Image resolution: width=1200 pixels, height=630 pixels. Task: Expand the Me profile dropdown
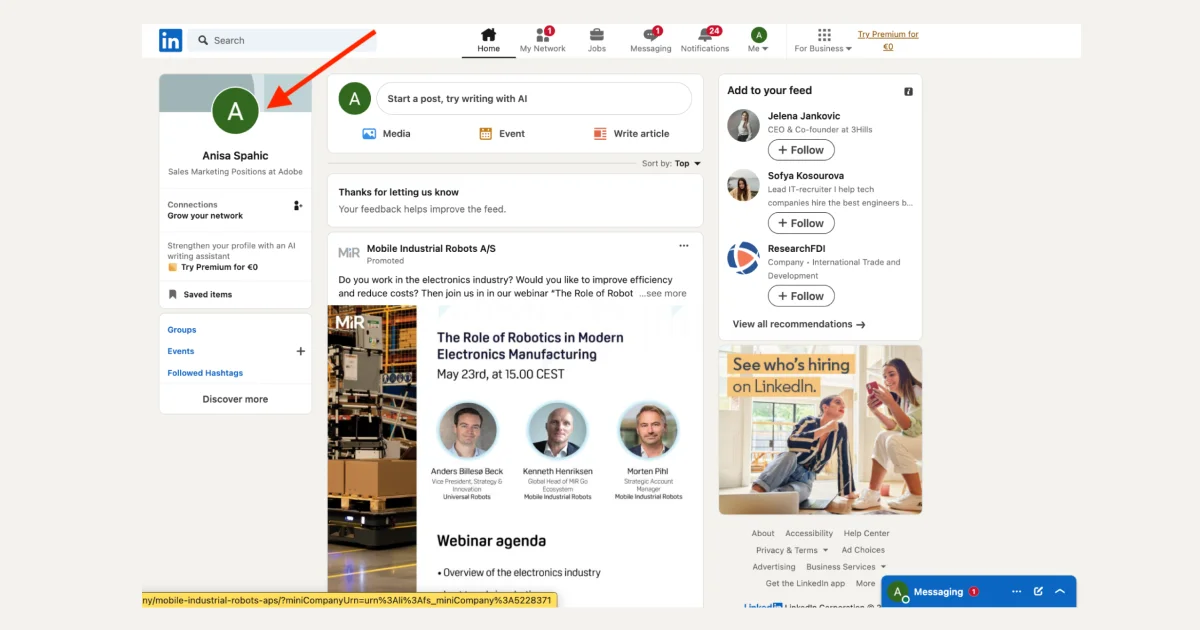coord(759,40)
